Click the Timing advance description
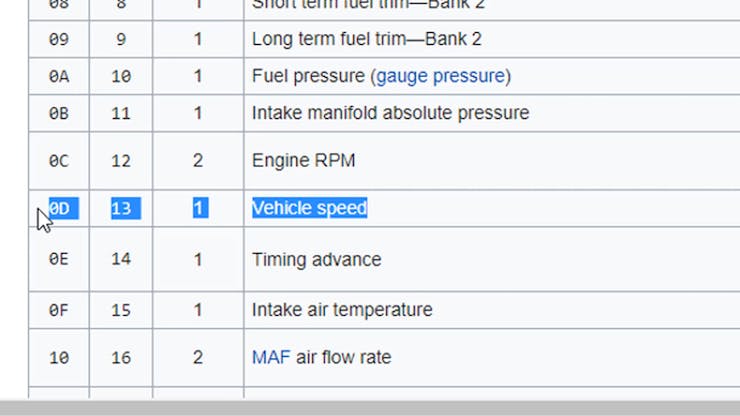This screenshot has height=416, width=740. [317, 259]
